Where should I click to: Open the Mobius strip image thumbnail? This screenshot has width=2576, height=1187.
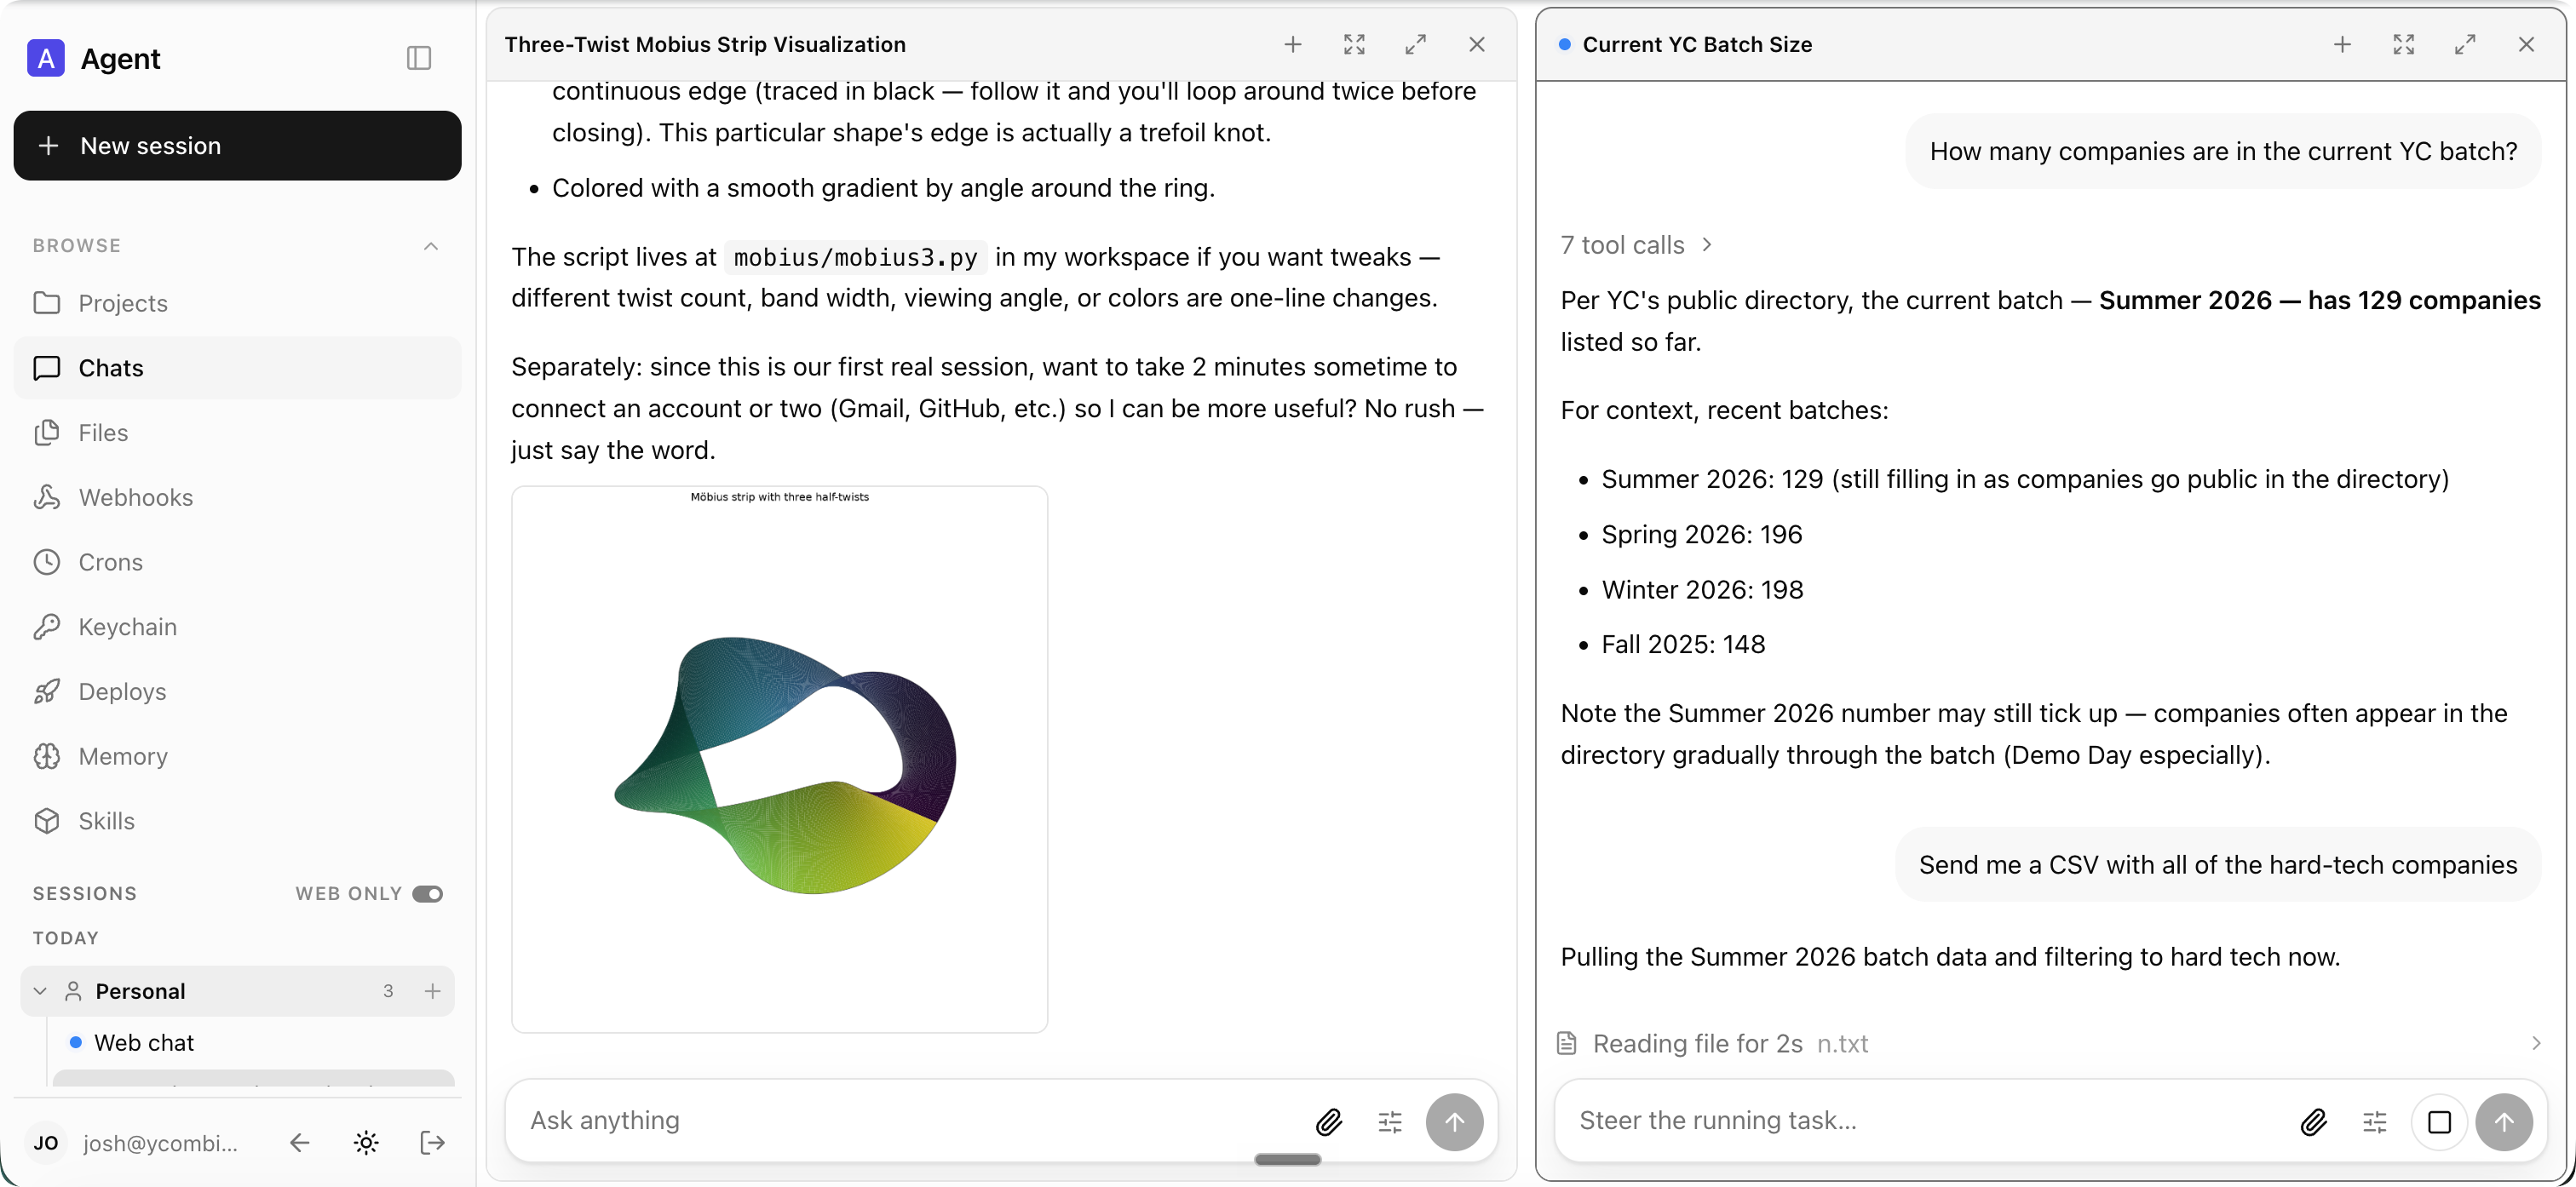[x=779, y=759]
